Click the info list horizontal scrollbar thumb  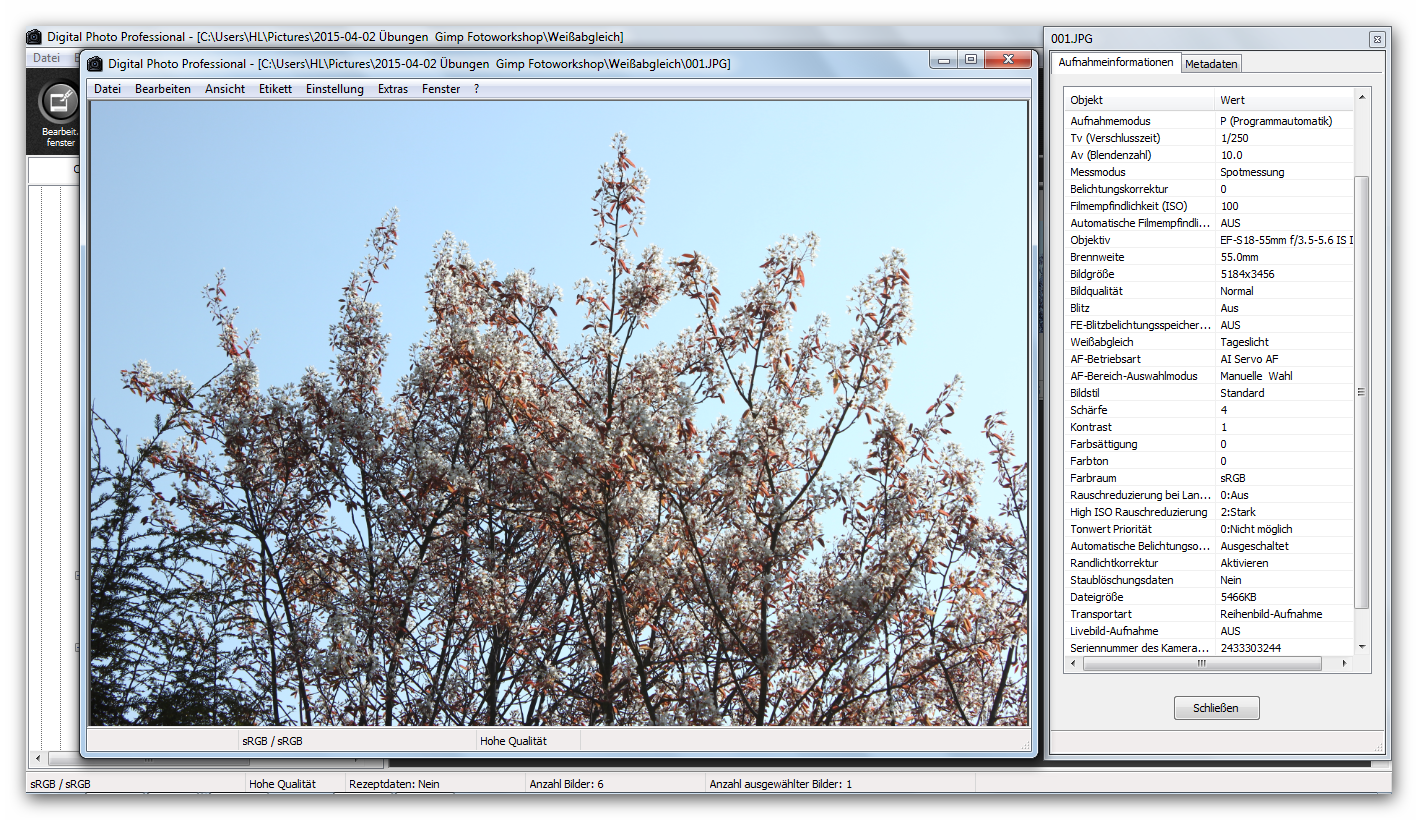(x=1202, y=663)
